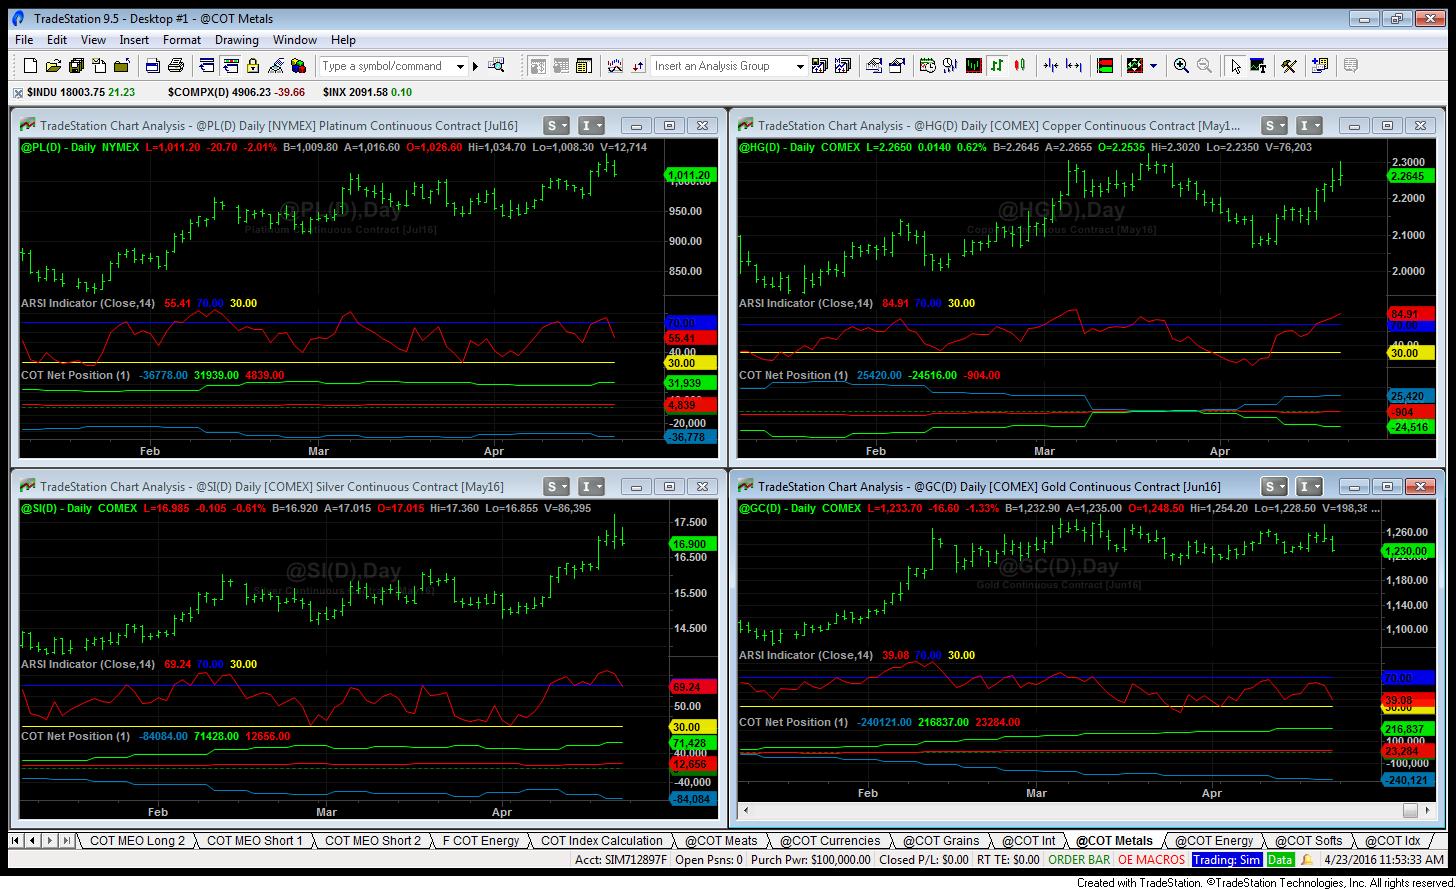Click the Open folder icon in toolbar
This screenshot has height=889, width=1456.
(x=53, y=66)
